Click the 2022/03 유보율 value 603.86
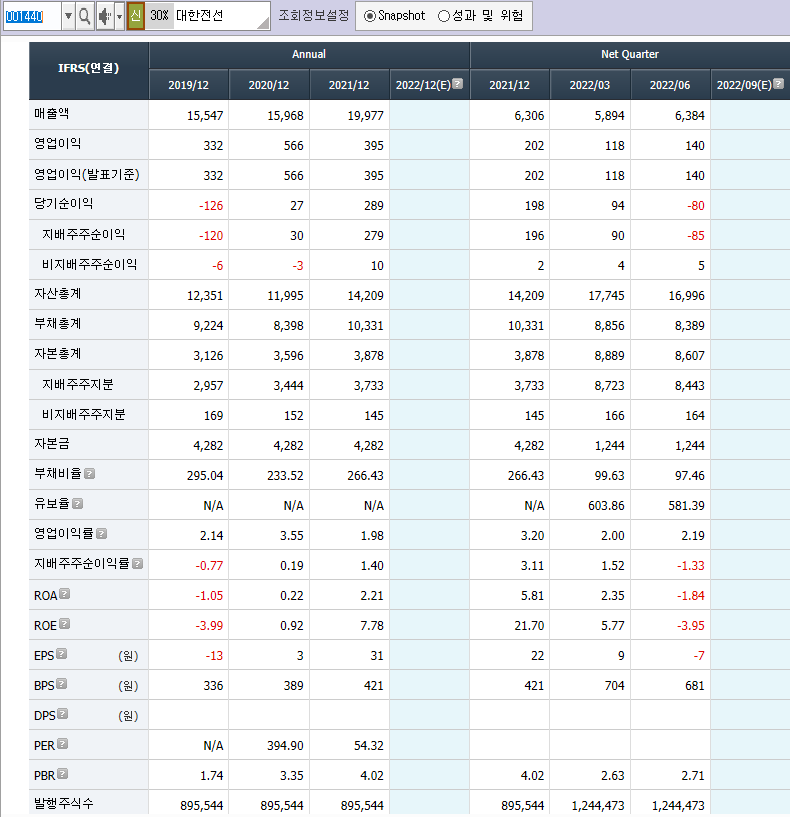The image size is (790, 817). click(x=606, y=505)
